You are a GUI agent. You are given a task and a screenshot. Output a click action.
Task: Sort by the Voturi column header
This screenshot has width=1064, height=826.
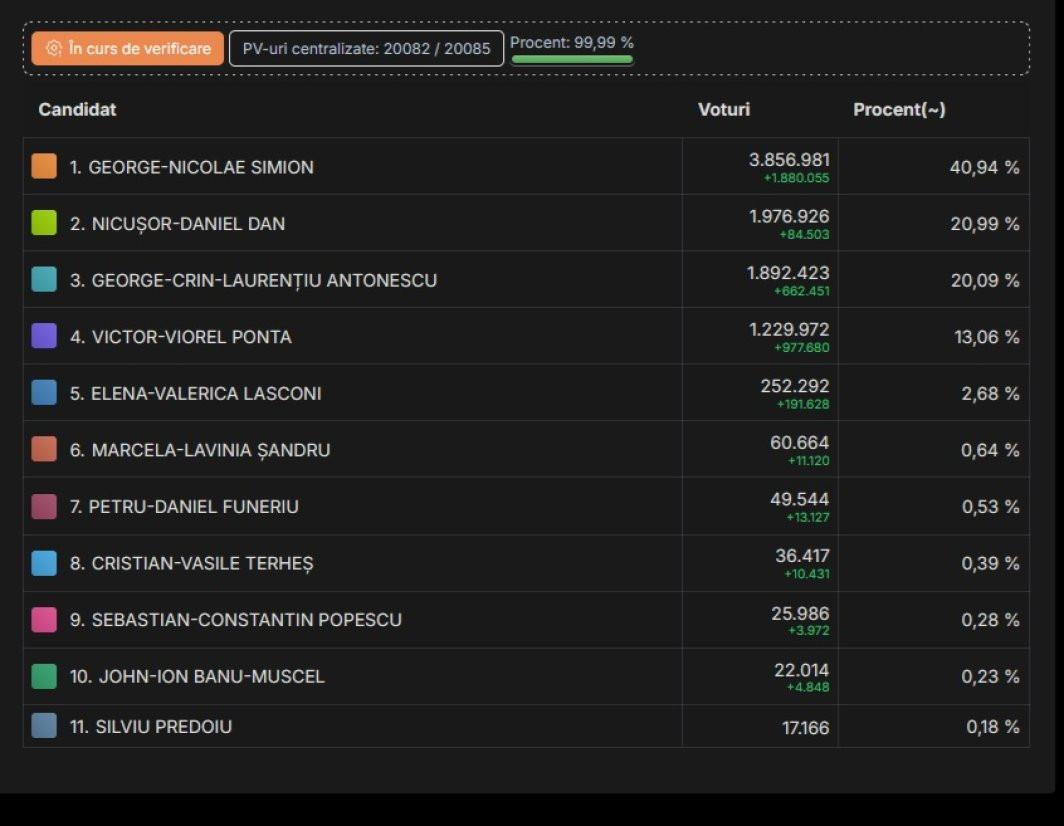tap(723, 109)
